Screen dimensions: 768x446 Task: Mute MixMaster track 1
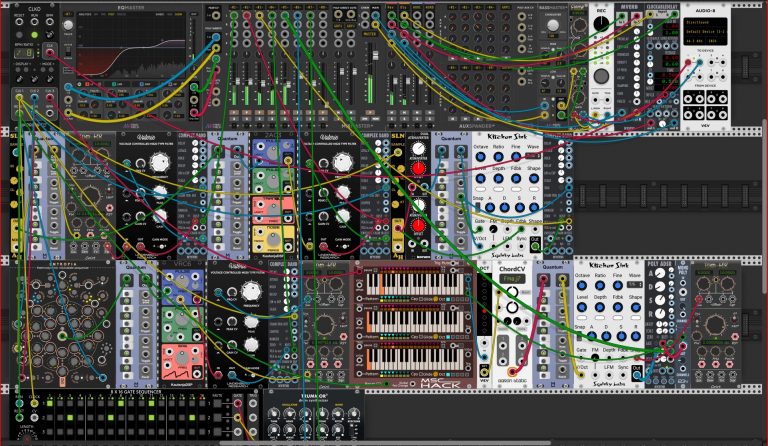[x=234, y=112]
